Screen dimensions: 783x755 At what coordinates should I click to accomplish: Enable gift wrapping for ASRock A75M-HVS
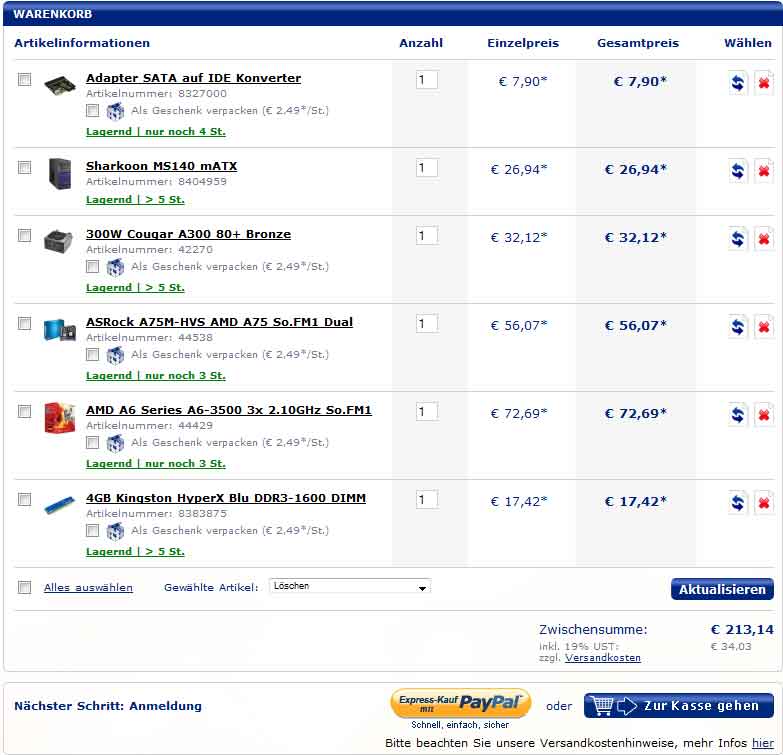92,355
